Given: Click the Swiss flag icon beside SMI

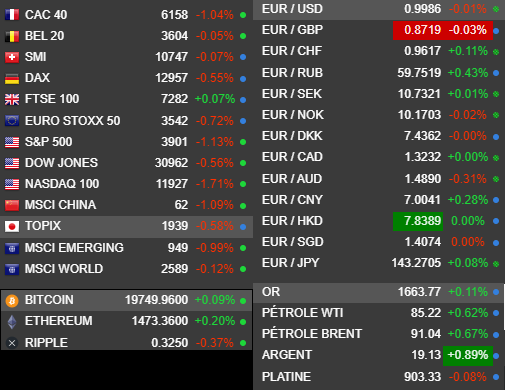Looking at the screenshot, I should coord(12,57).
